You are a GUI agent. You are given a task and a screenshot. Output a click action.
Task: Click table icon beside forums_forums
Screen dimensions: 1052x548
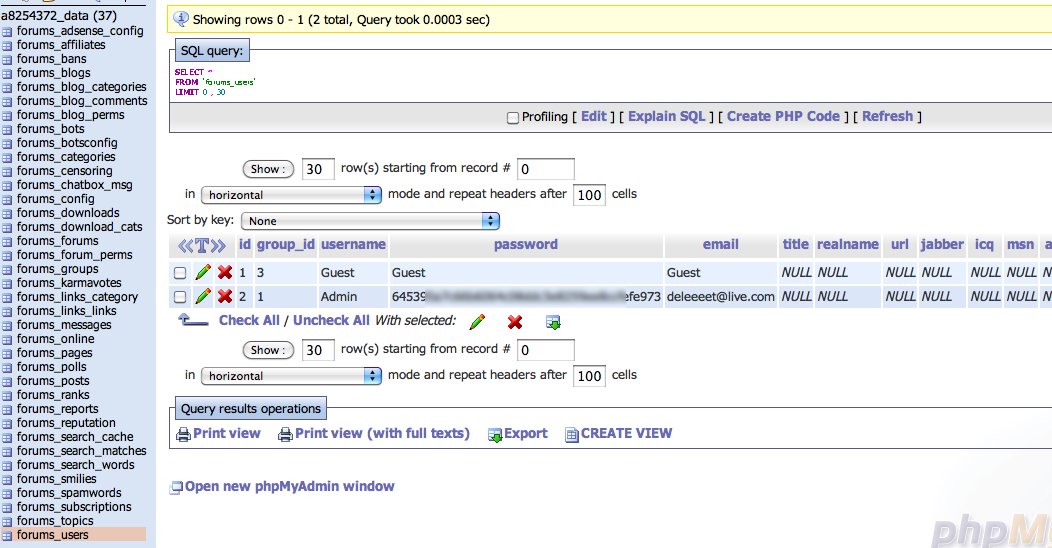[x=7, y=242]
